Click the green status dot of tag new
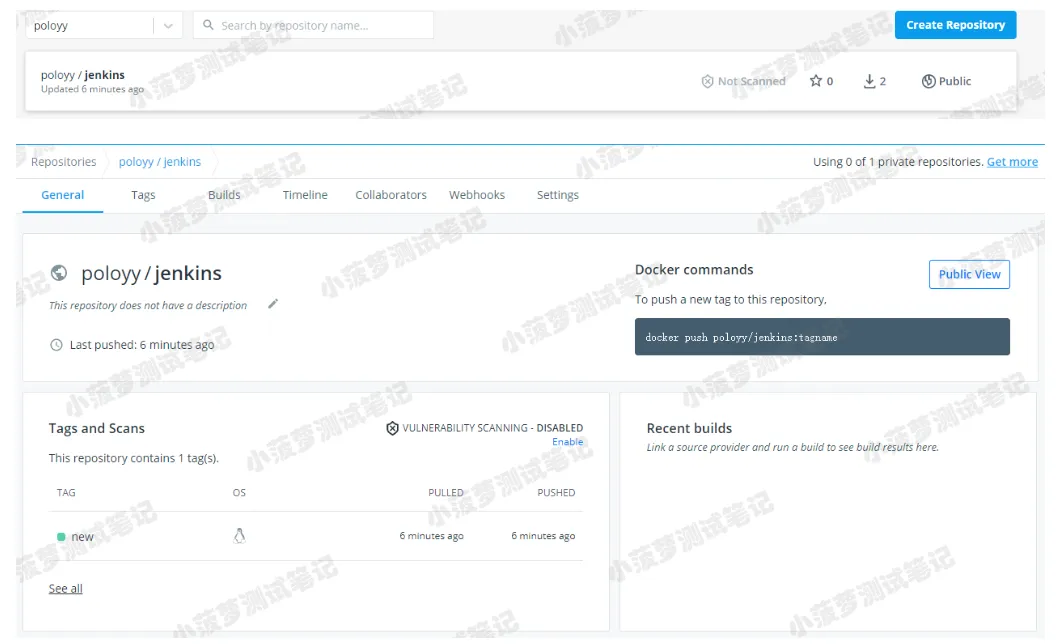Viewport: 1057px width, 644px height. click(x=61, y=537)
